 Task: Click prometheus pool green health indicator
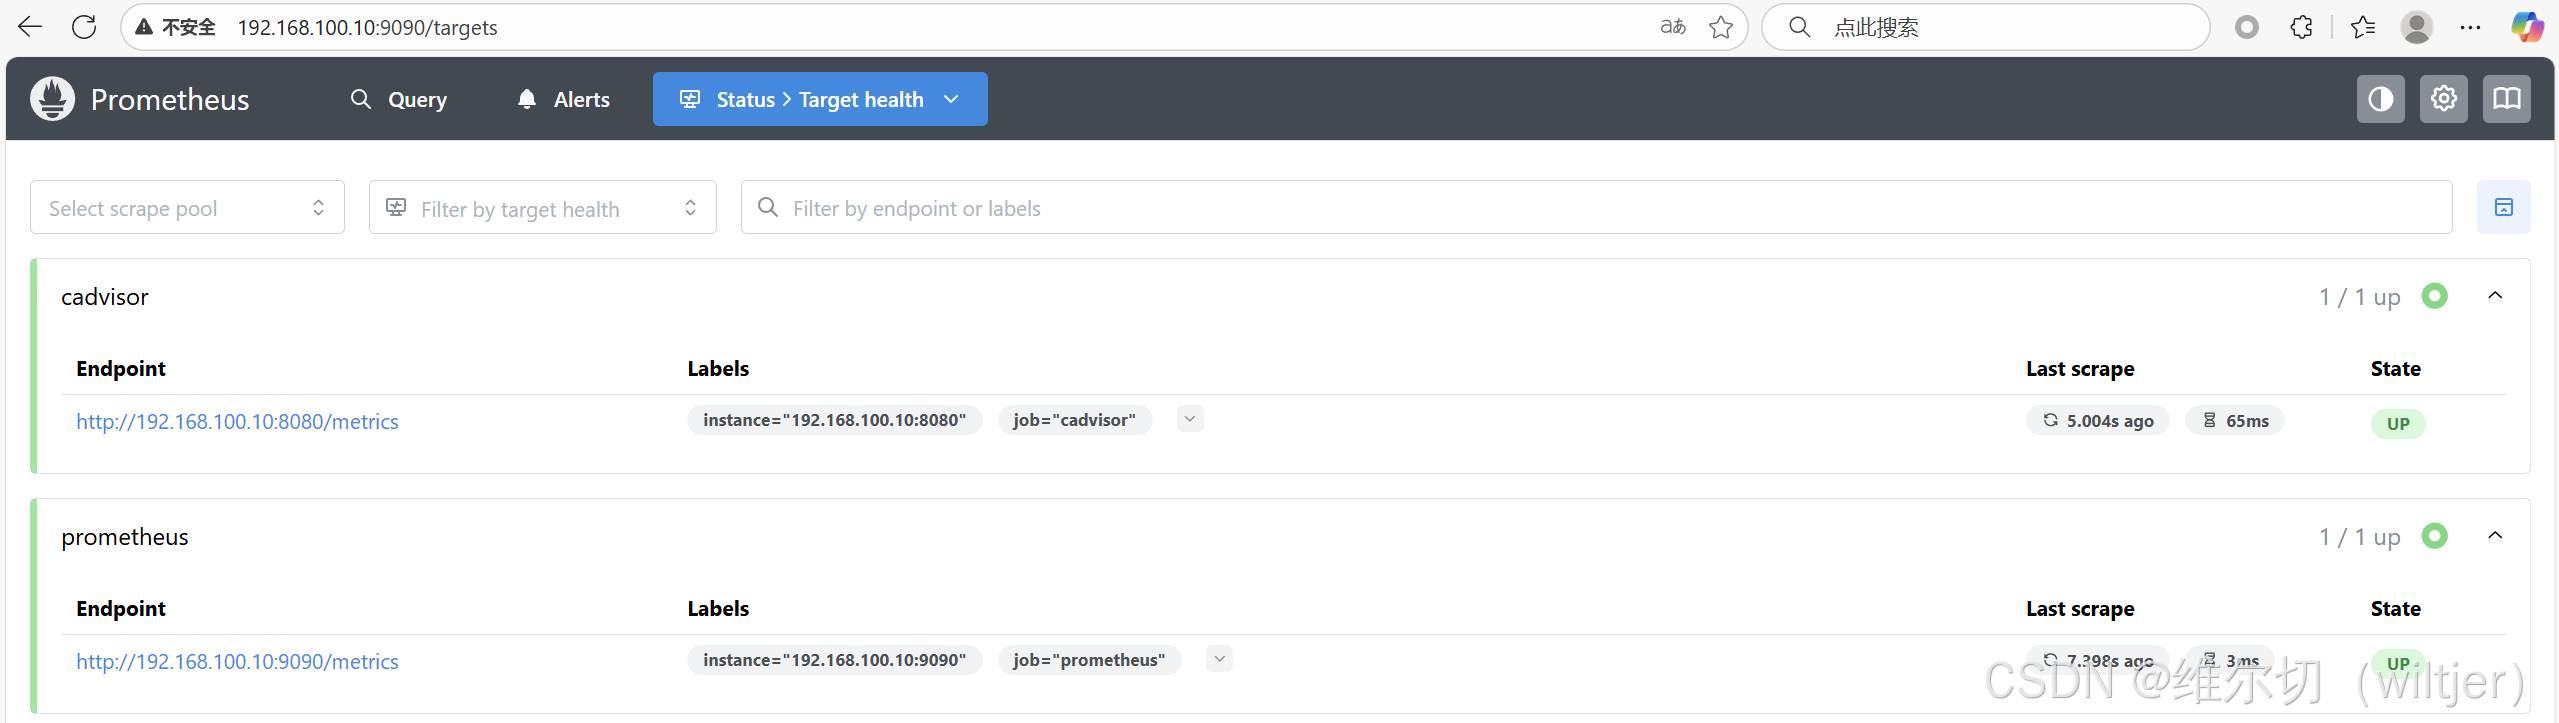click(2435, 536)
